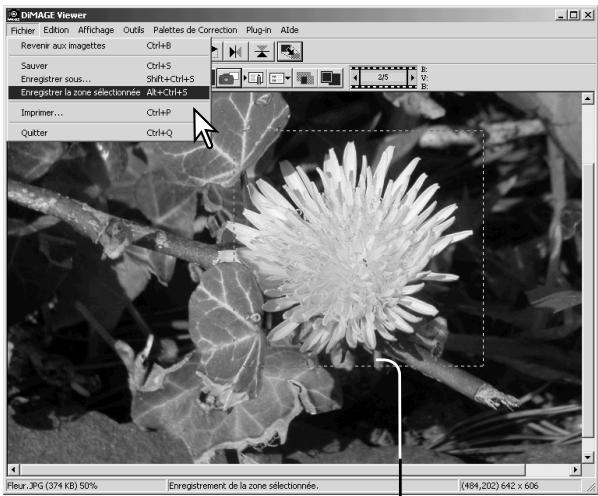The width and height of the screenshot is (598, 496).
Task: Open the Affichage menu
Action: (96, 30)
